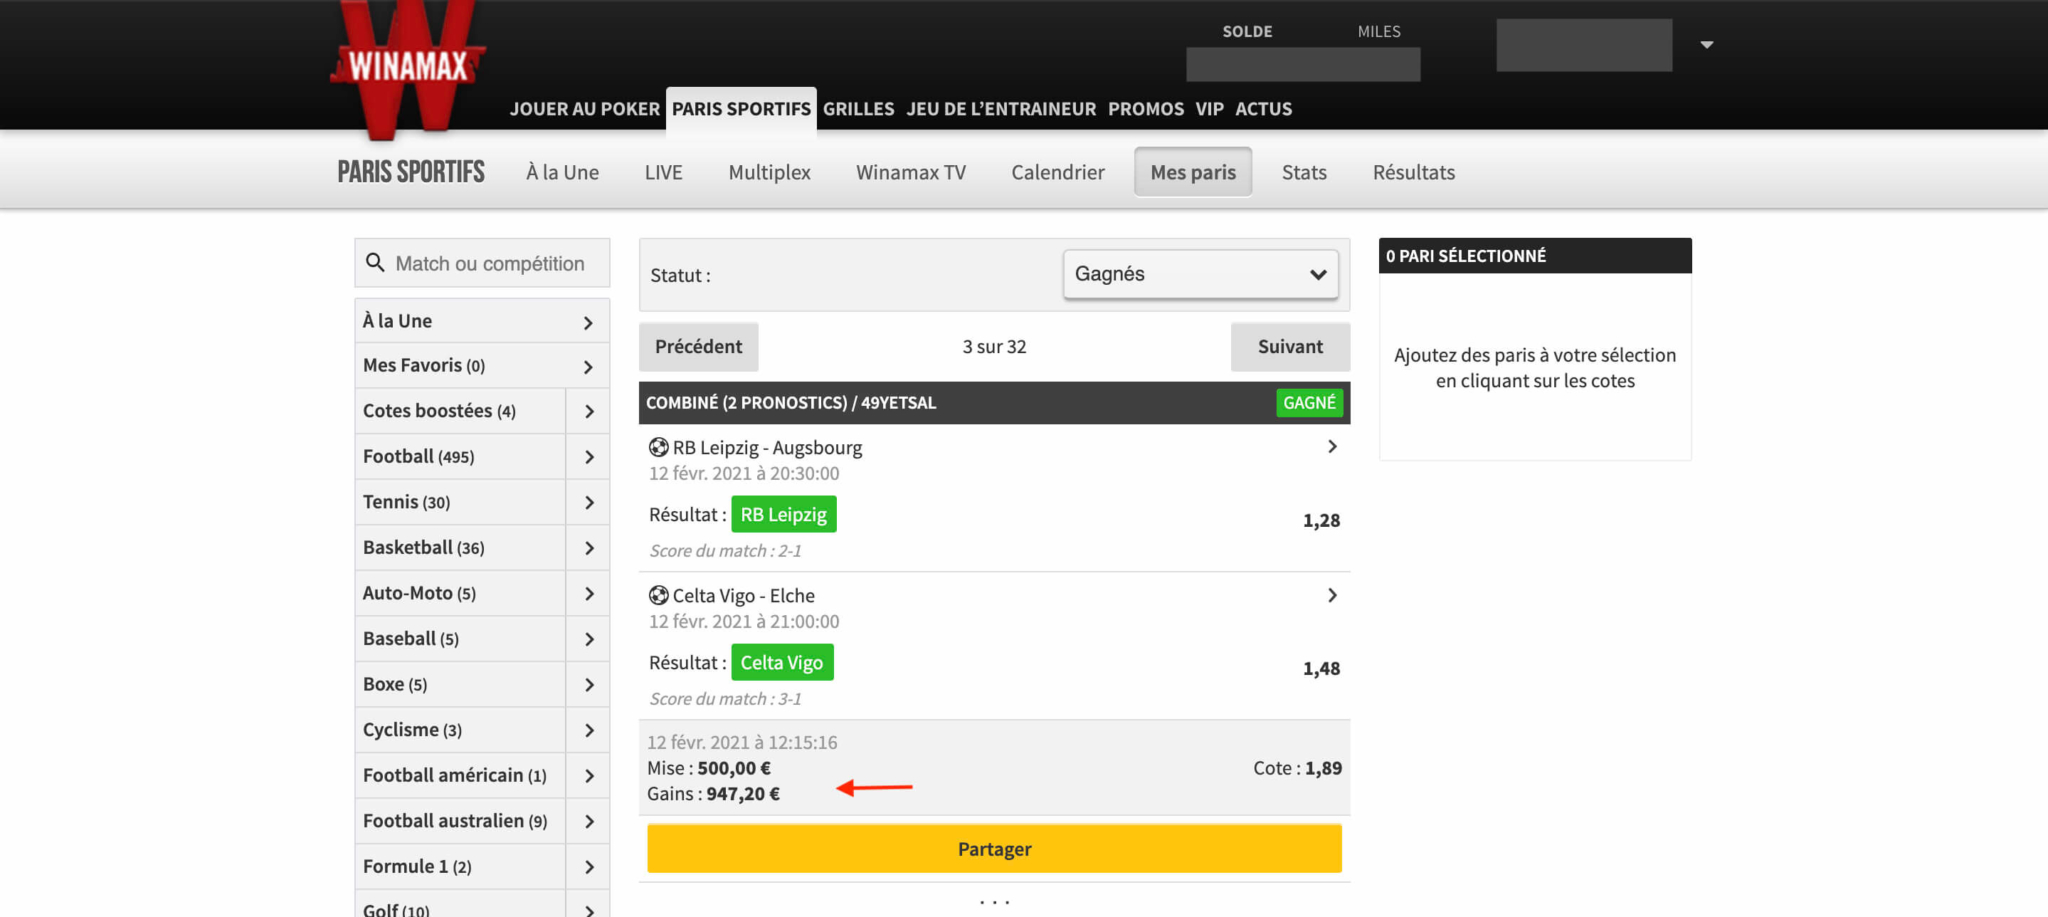Open the Winamax TV sub-tab
This screenshot has width=2048, height=917.
click(911, 172)
